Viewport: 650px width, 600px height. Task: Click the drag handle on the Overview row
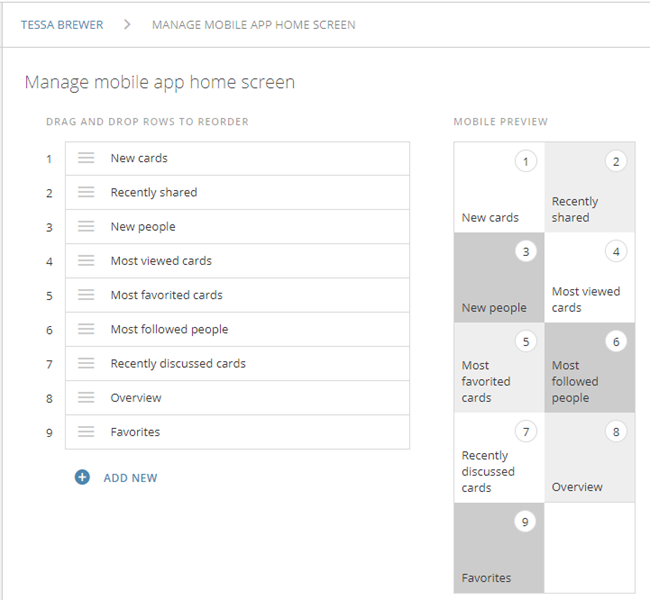[86, 398]
